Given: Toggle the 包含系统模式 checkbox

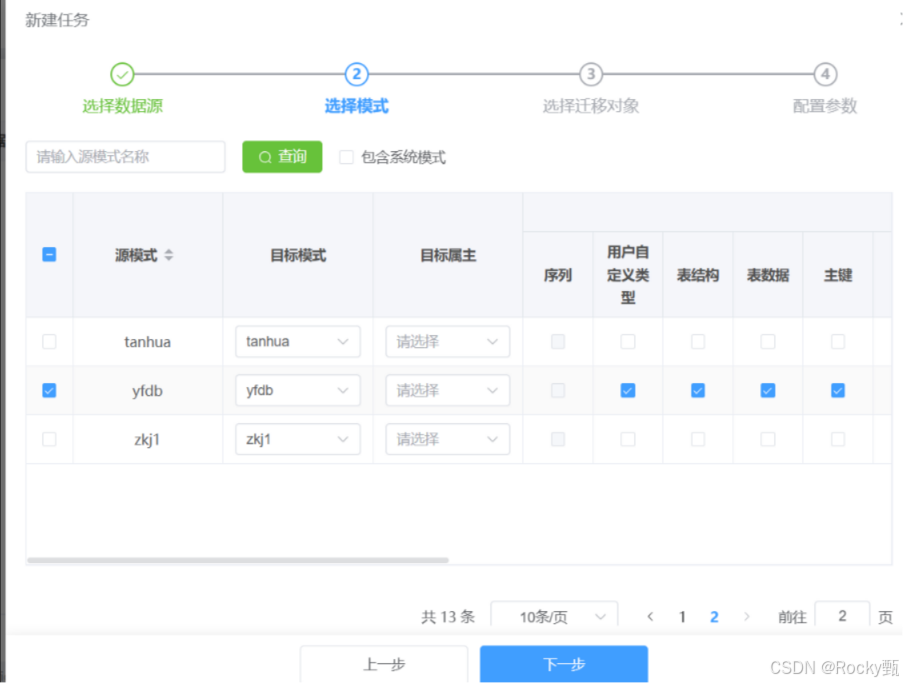Looking at the screenshot, I should 346,157.
